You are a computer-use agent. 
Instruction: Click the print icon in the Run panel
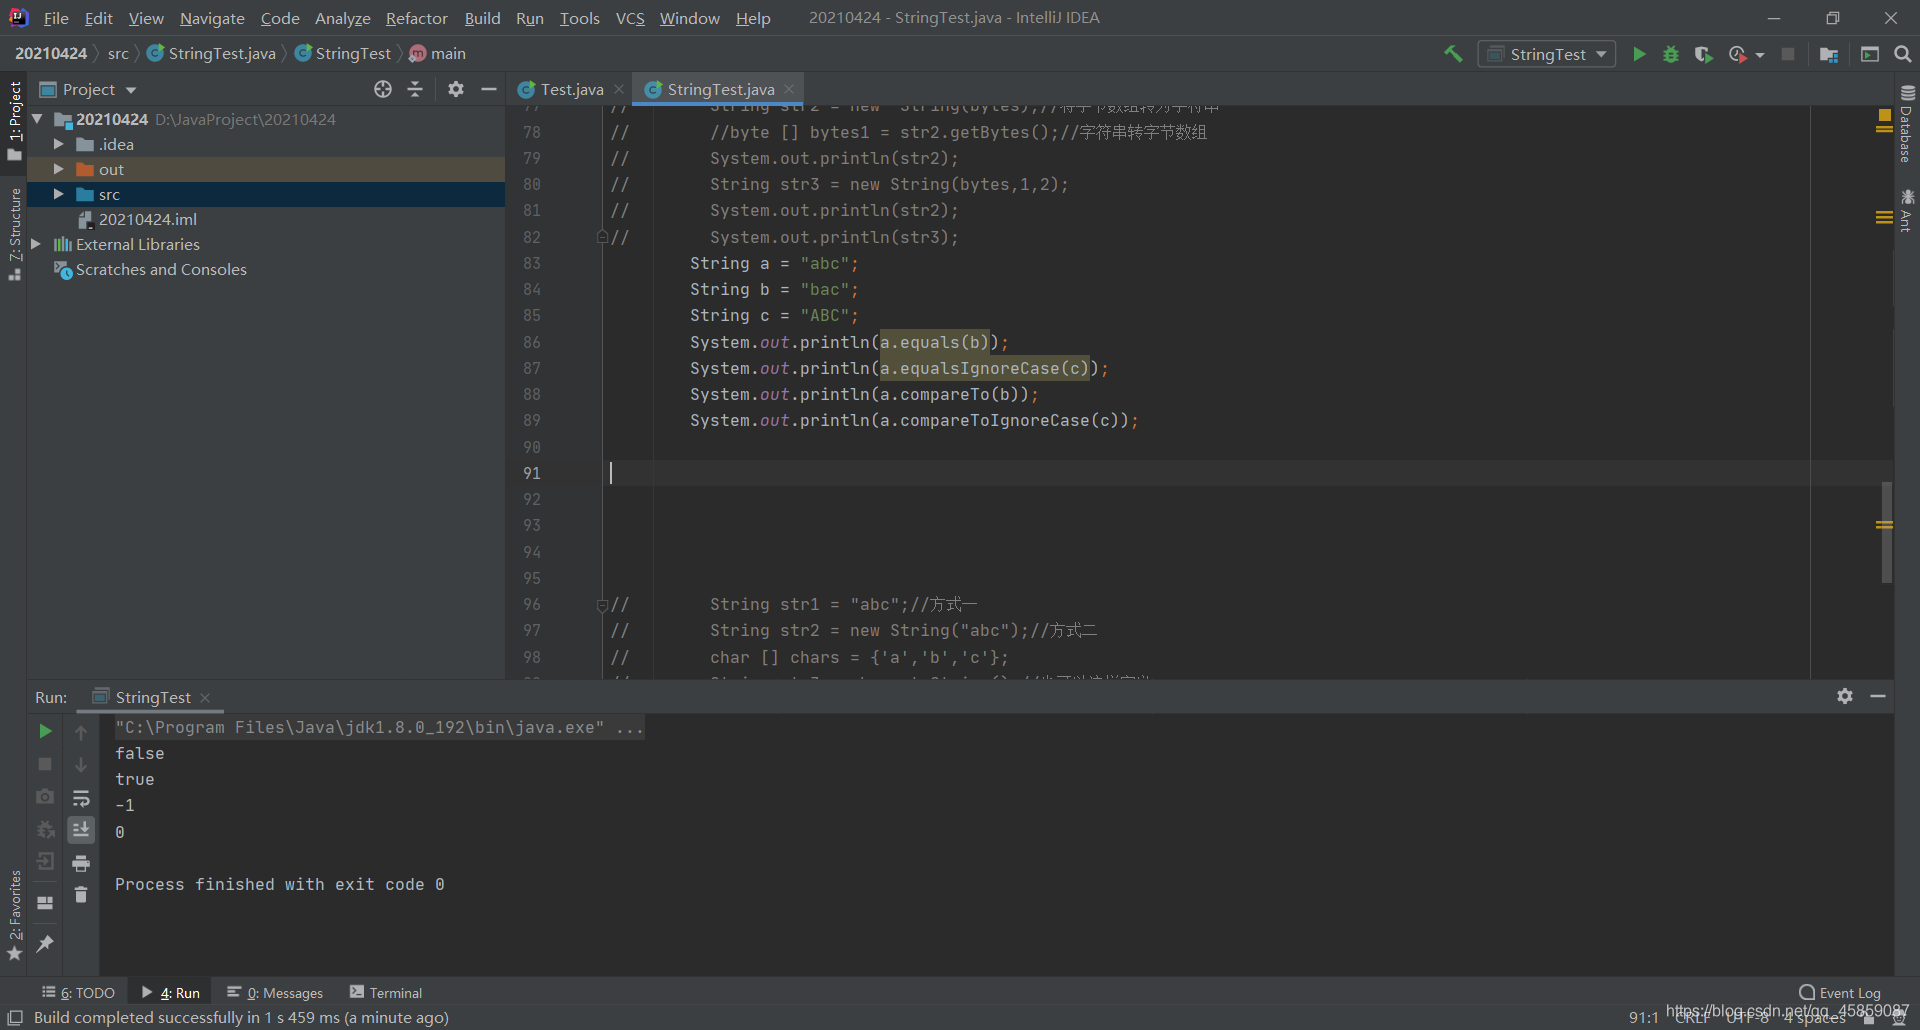pos(81,863)
